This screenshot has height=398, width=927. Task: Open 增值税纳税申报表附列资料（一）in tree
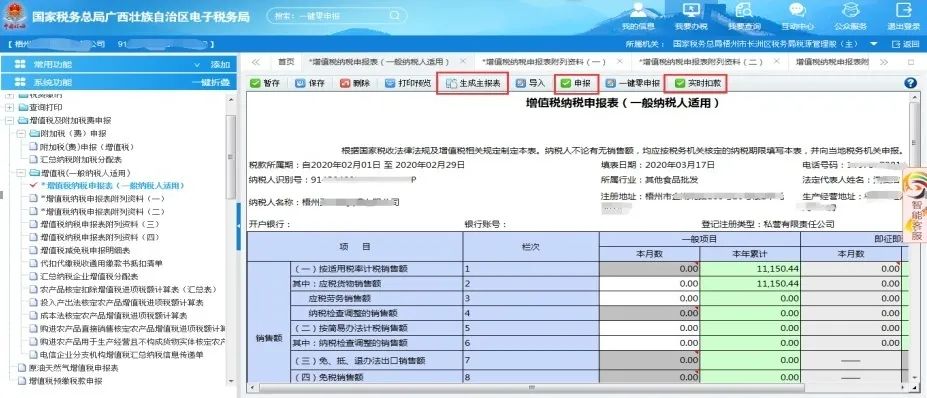103,199
